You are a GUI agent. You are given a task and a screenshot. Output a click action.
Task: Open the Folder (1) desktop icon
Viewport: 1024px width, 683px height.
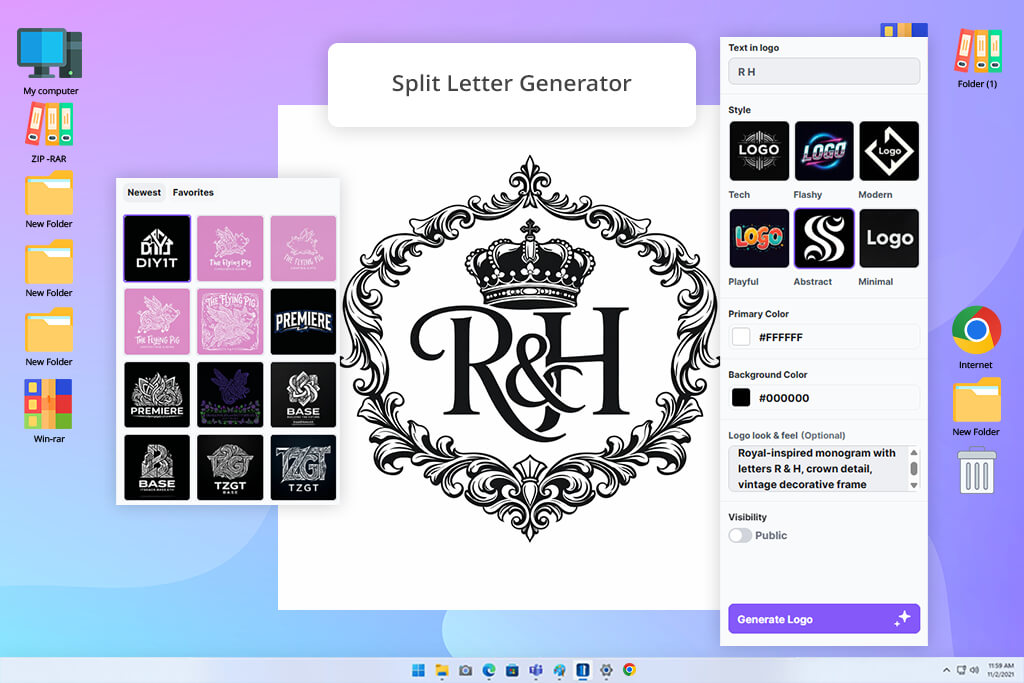coord(977,59)
